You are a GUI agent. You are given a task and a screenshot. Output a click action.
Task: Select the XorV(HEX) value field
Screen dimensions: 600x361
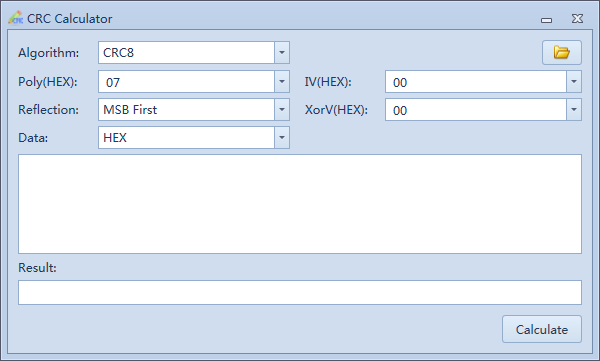[x=476, y=109]
